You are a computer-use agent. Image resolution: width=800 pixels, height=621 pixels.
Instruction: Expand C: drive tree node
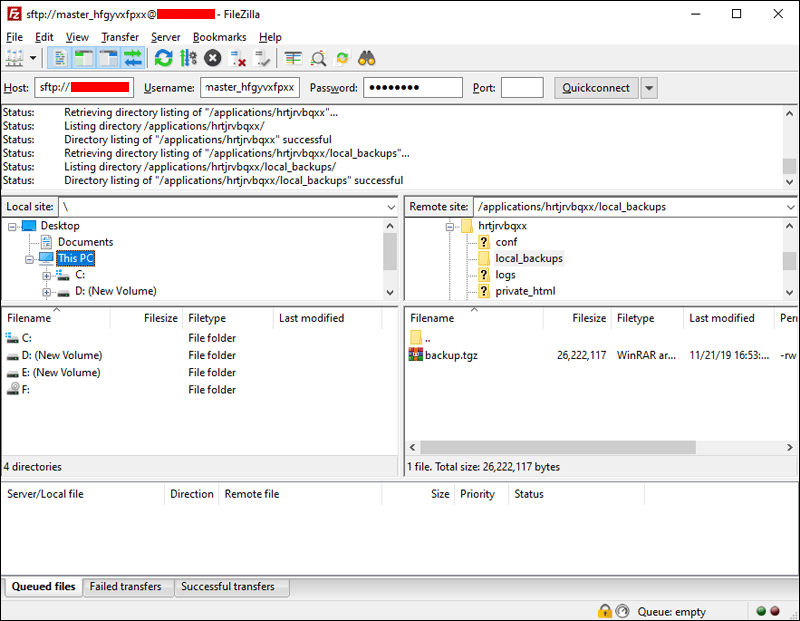coord(46,276)
